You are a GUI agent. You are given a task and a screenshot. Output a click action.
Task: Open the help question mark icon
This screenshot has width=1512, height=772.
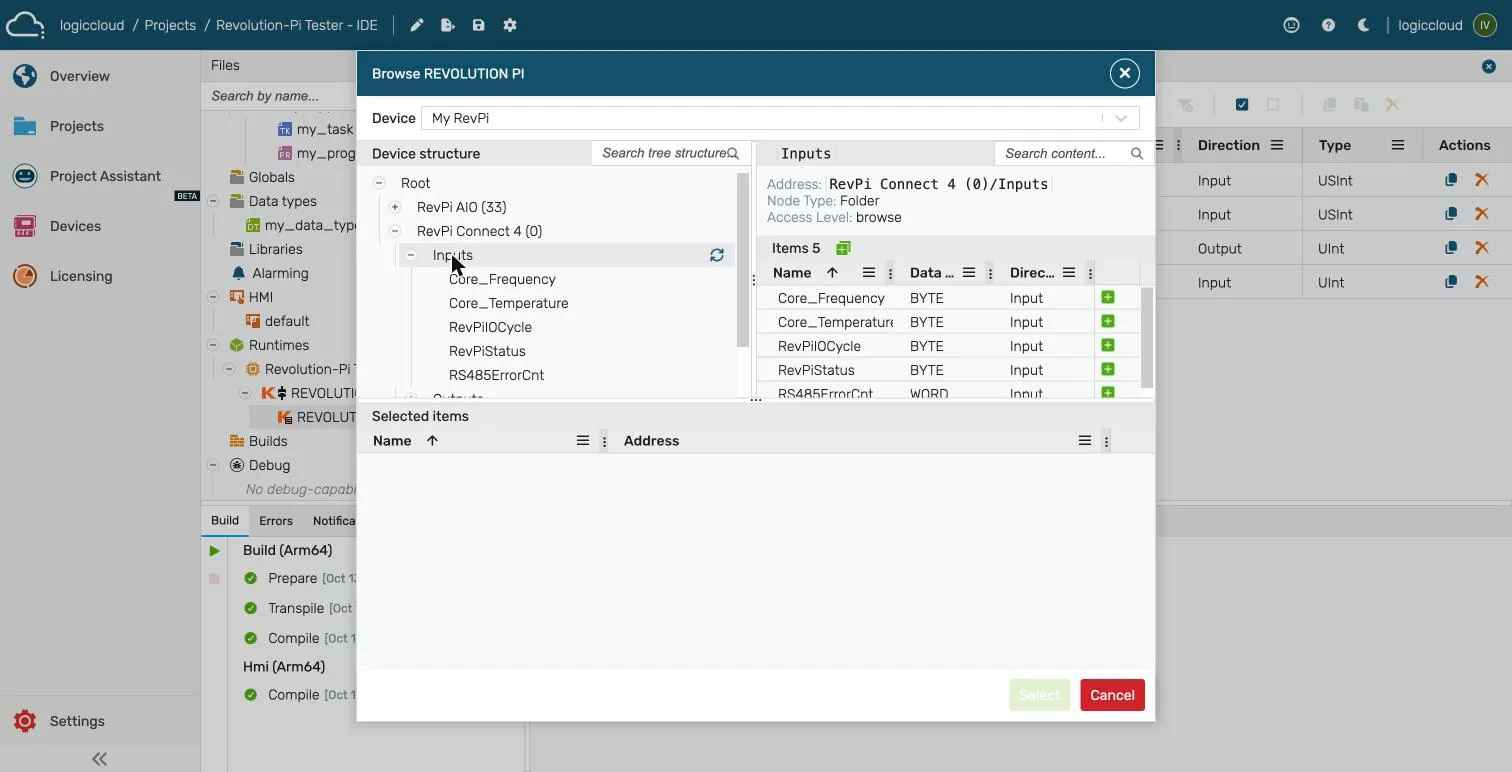(x=1328, y=25)
